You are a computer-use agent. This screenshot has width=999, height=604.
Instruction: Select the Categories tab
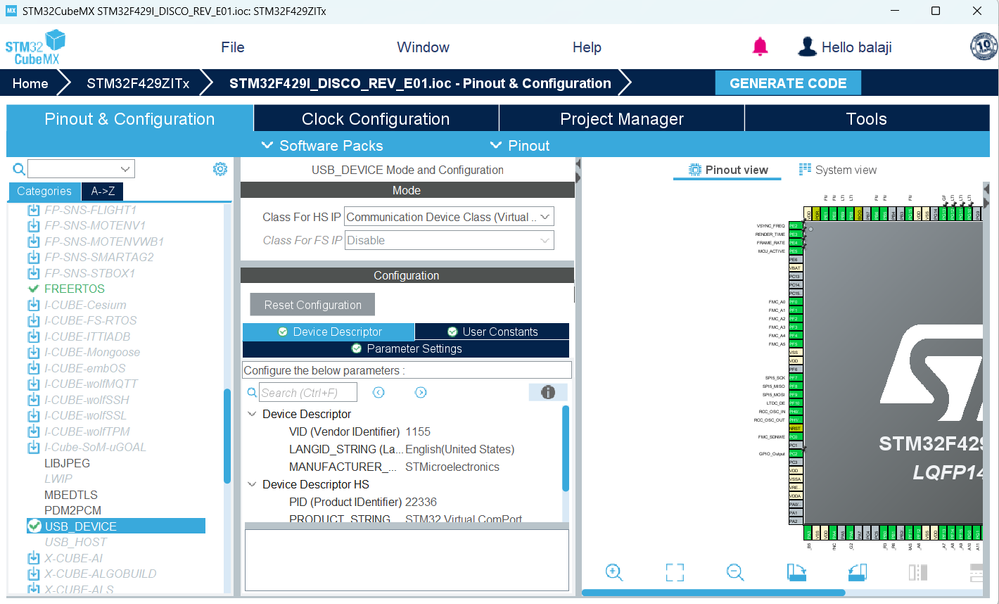[x=44, y=191]
